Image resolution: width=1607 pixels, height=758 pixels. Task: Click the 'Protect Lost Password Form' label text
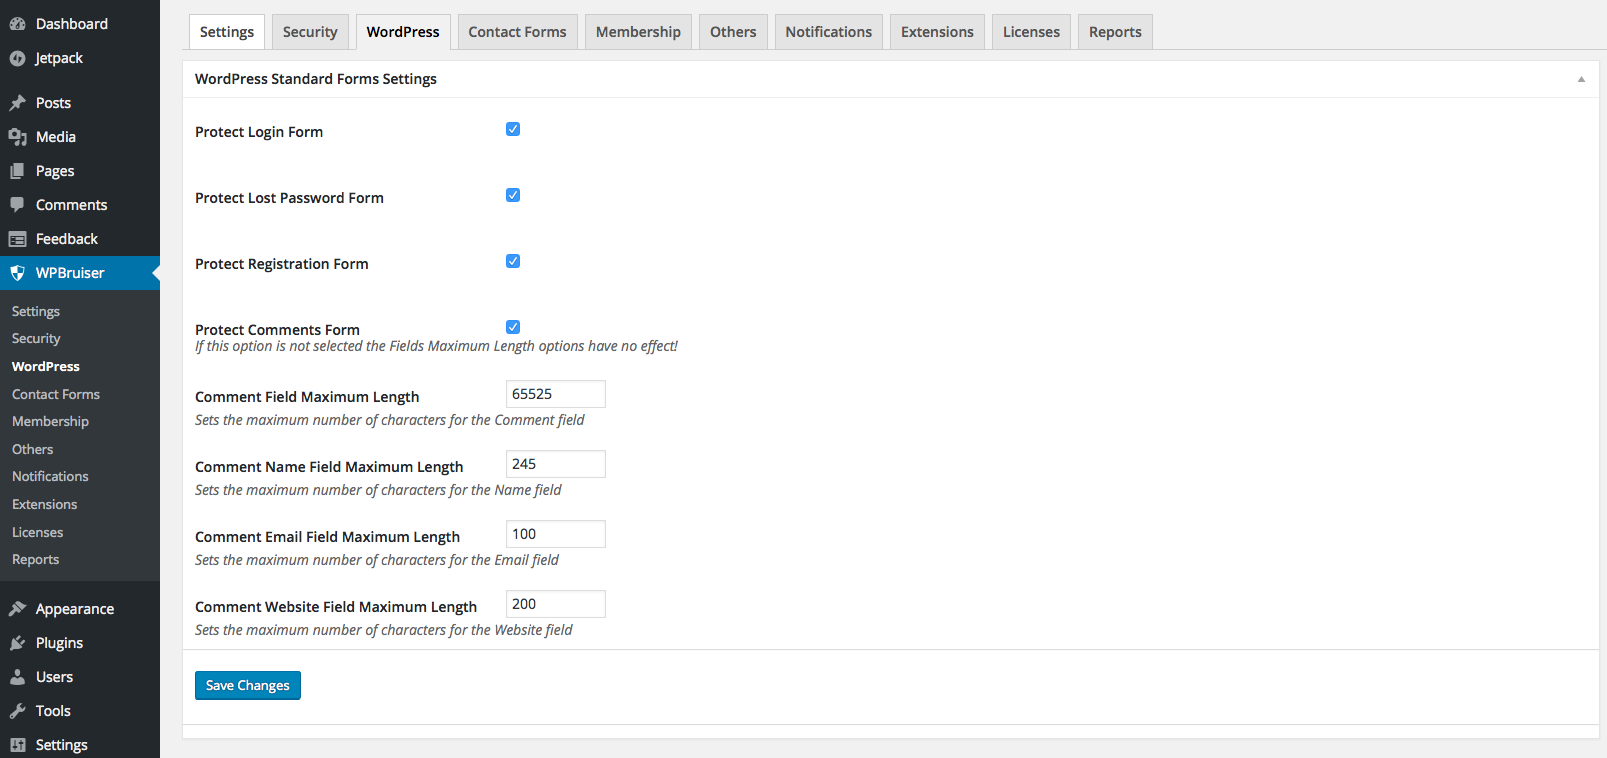tap(289, 198)
